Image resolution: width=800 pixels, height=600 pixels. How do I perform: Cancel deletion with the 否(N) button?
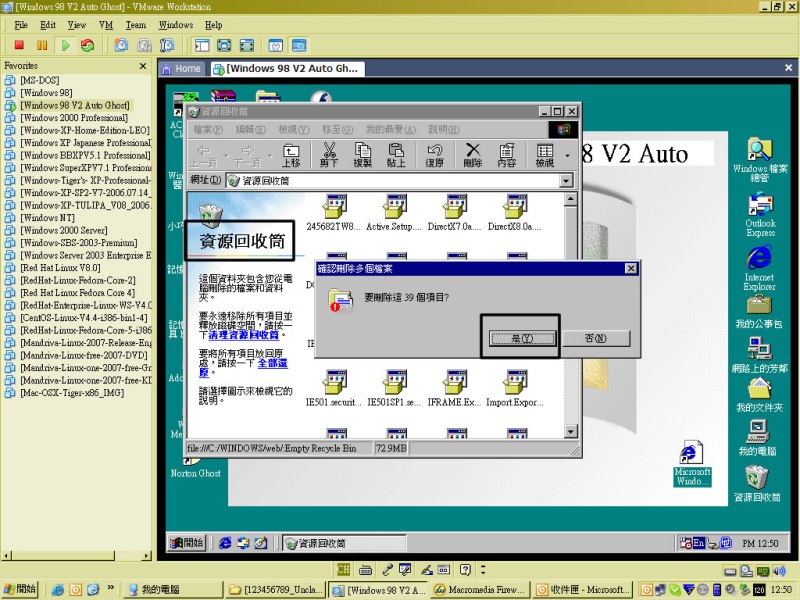pyautogui.click(x=595, y=338)
